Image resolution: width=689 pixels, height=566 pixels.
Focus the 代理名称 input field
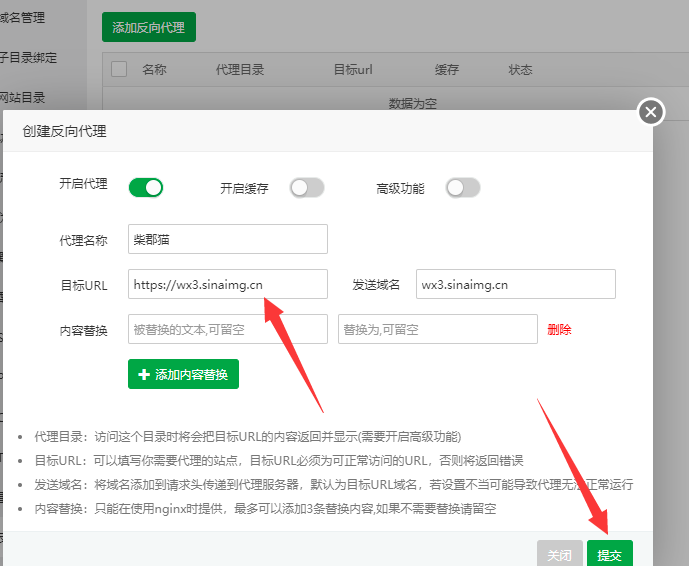click(228, 239)
